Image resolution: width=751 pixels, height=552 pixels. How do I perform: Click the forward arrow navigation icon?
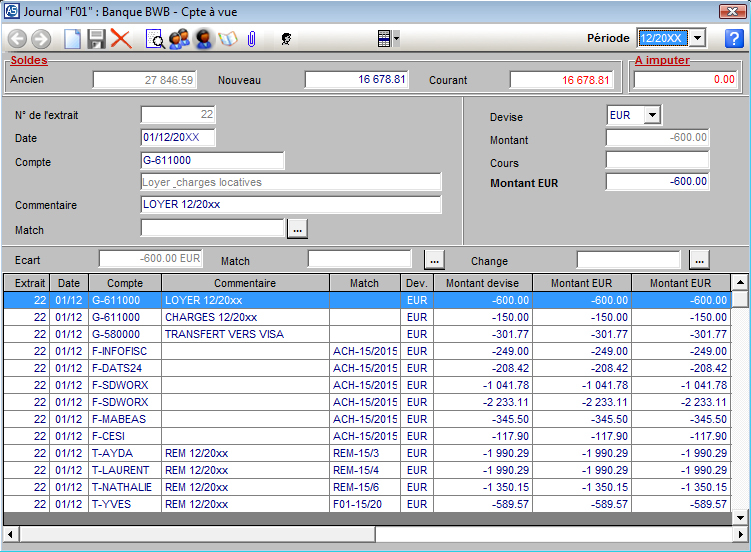click(41, 39)
